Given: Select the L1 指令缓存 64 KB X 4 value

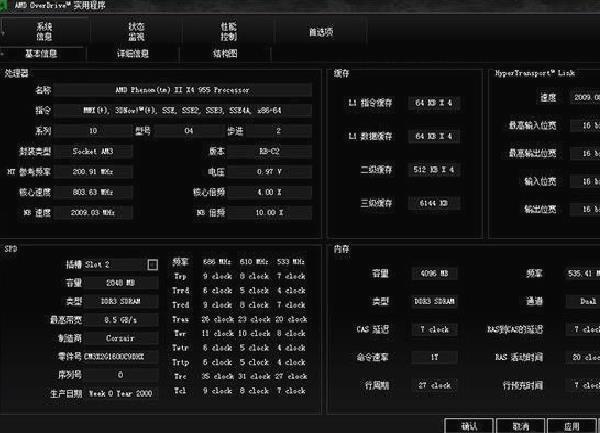Looking at the screenshot, I should 434,103.
